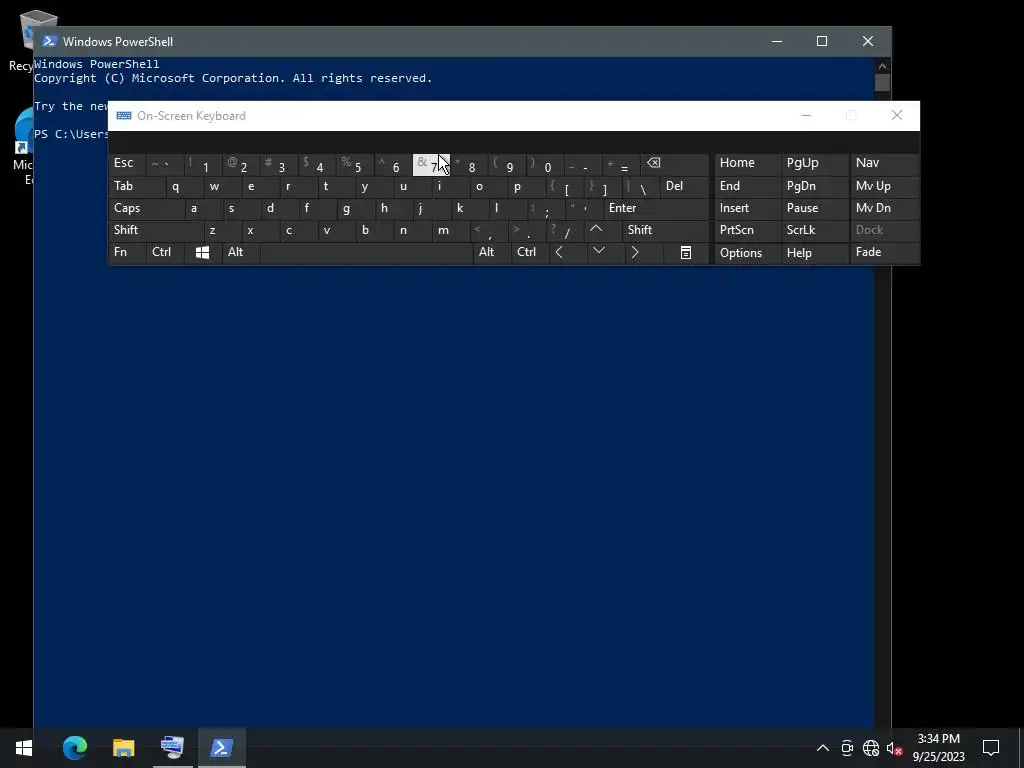
Task: Tap the Home key
Action: tap(746, 164)
